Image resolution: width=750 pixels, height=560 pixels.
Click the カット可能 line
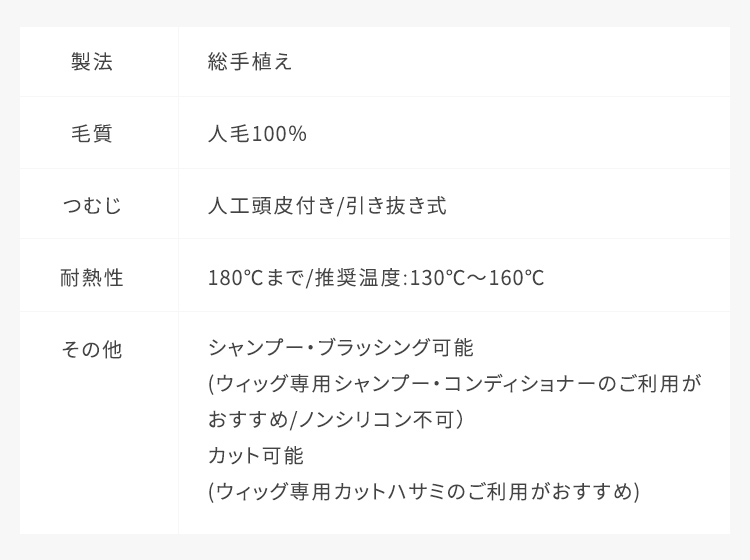[x=256, y=455]
